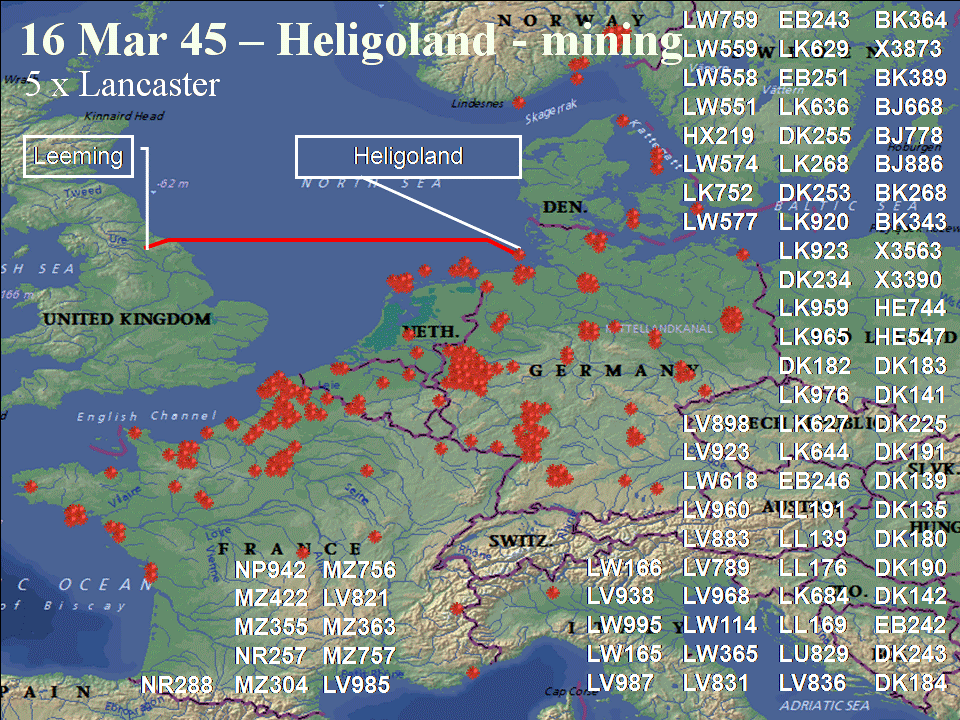Click aircraft serial LV938

[620, 596]
